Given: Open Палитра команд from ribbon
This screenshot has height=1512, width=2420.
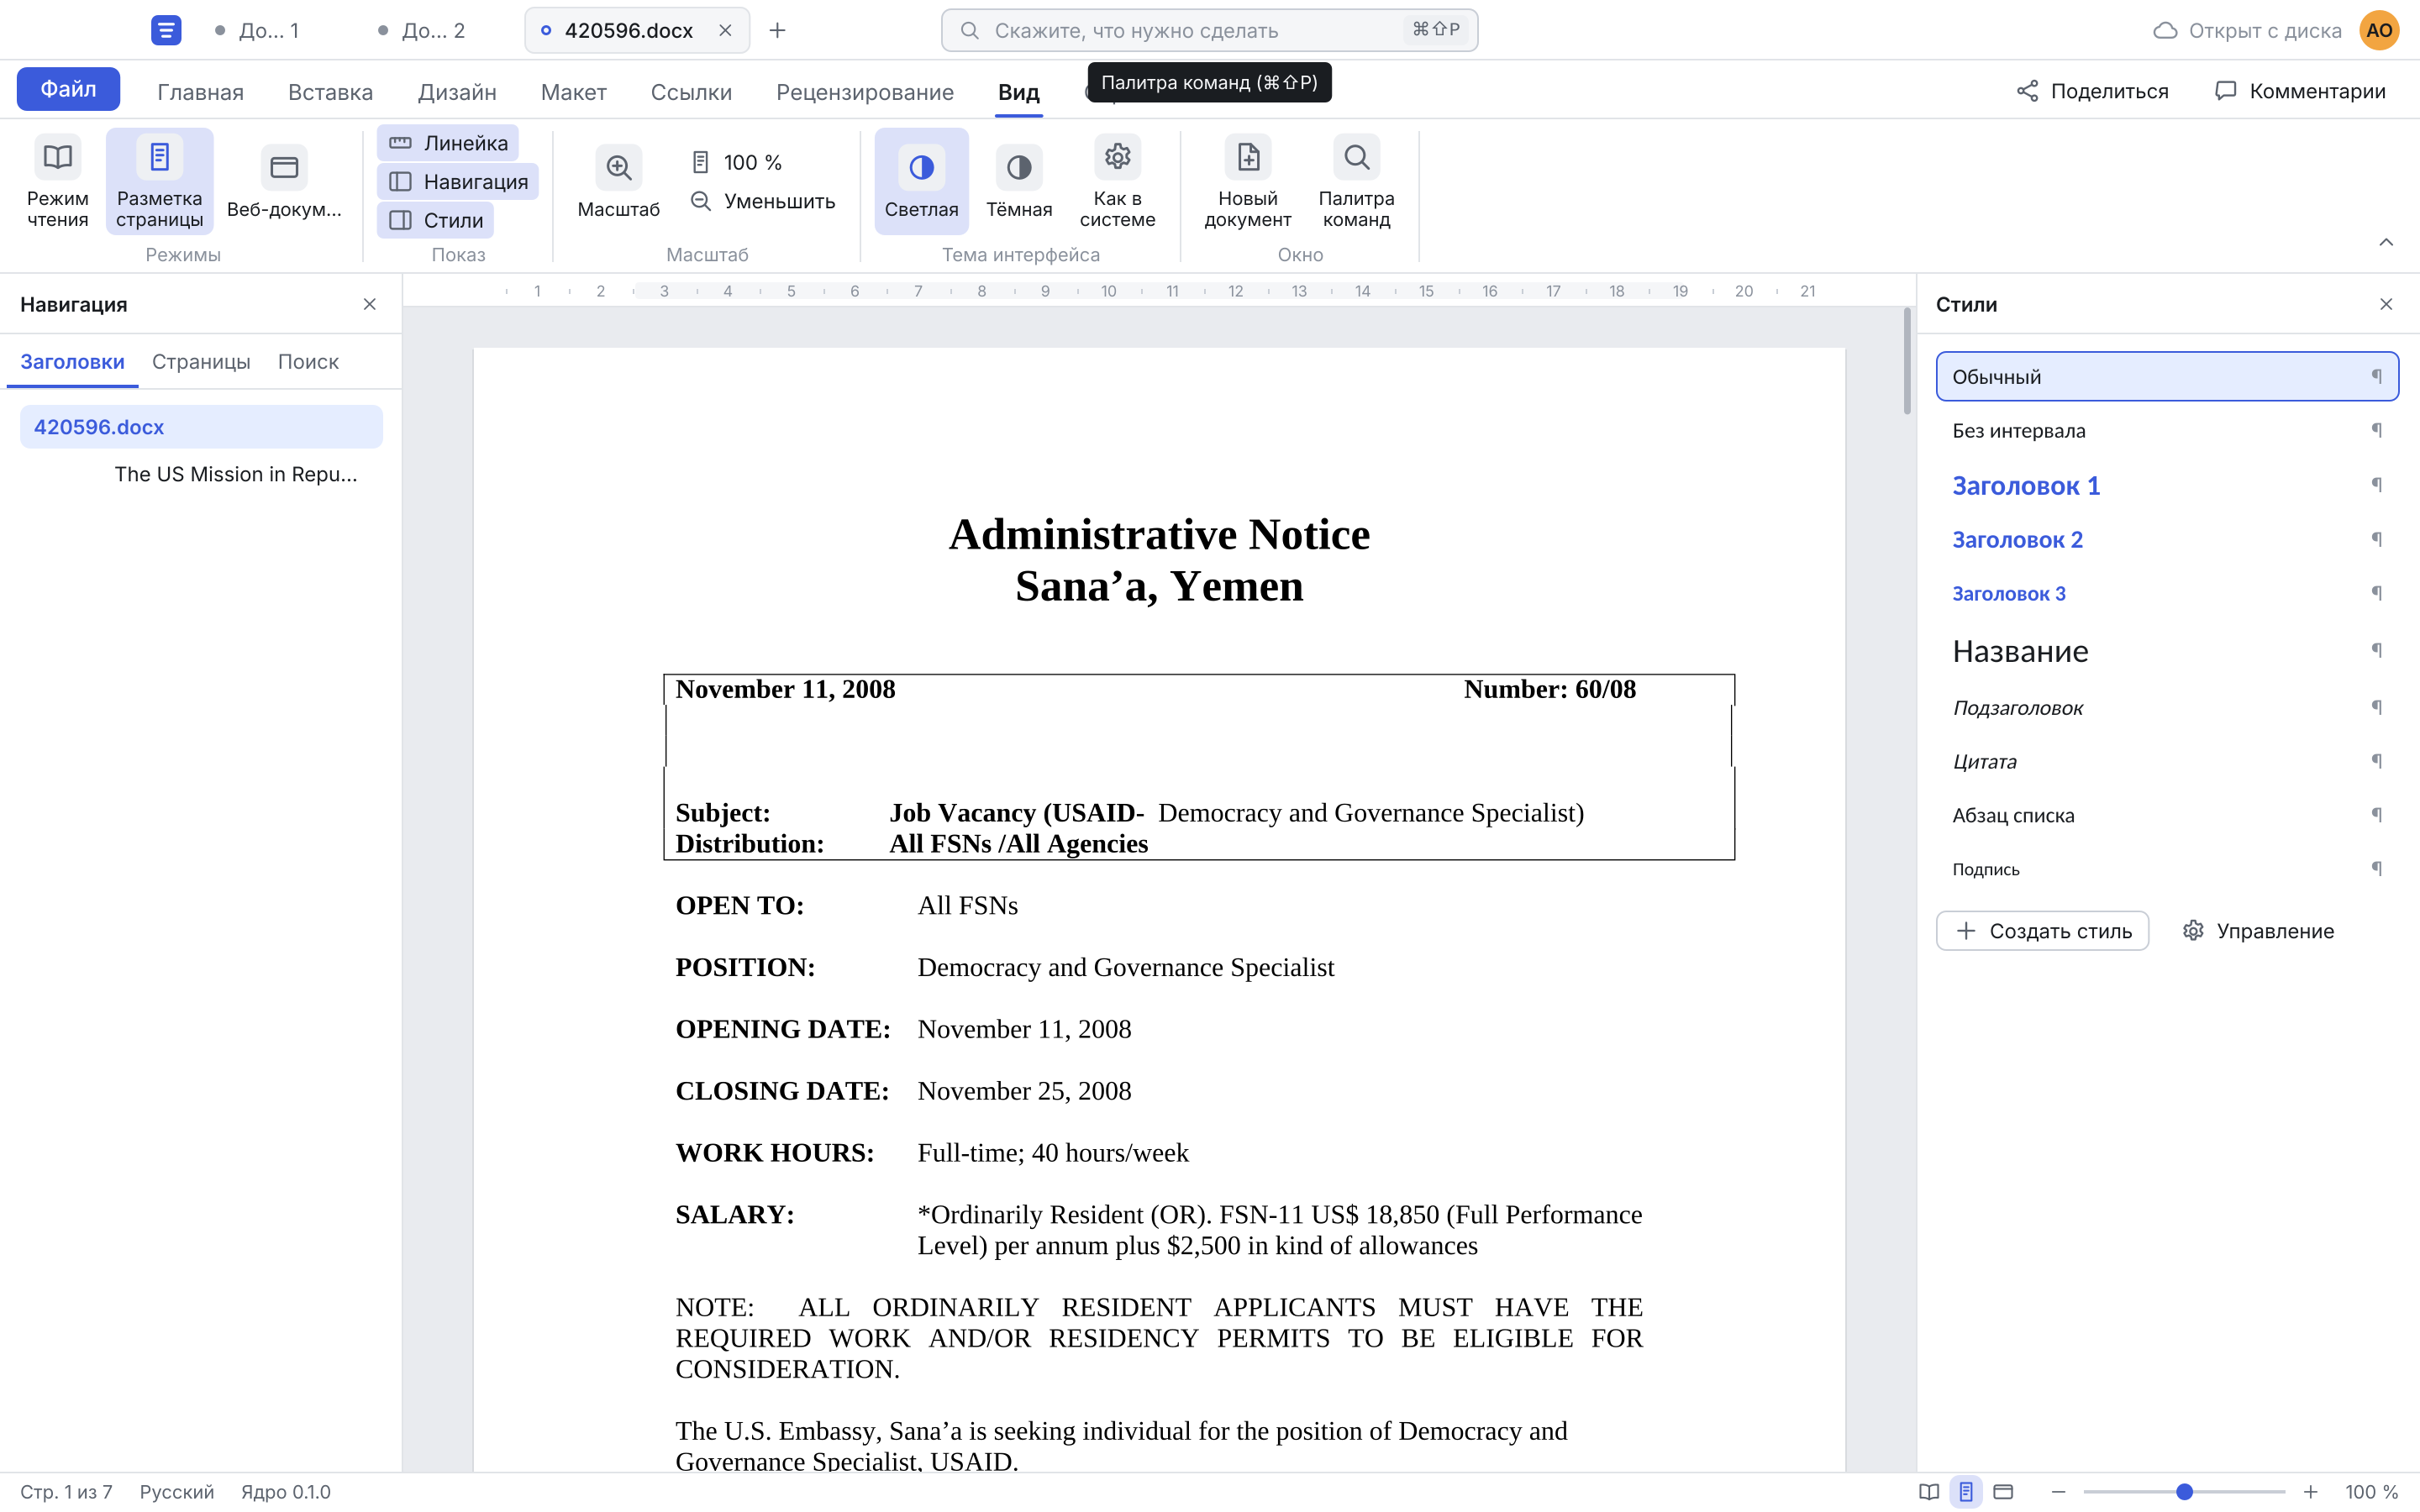Looking at the screenshot, I should coord(1356,181).
